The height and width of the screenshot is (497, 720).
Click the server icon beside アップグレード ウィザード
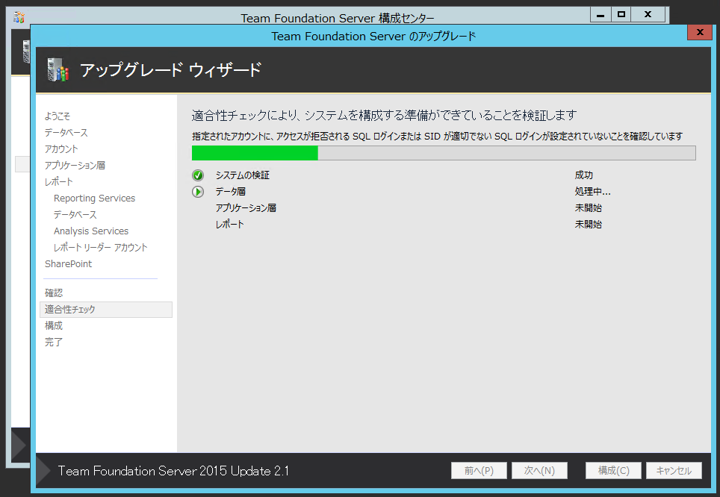58,70
